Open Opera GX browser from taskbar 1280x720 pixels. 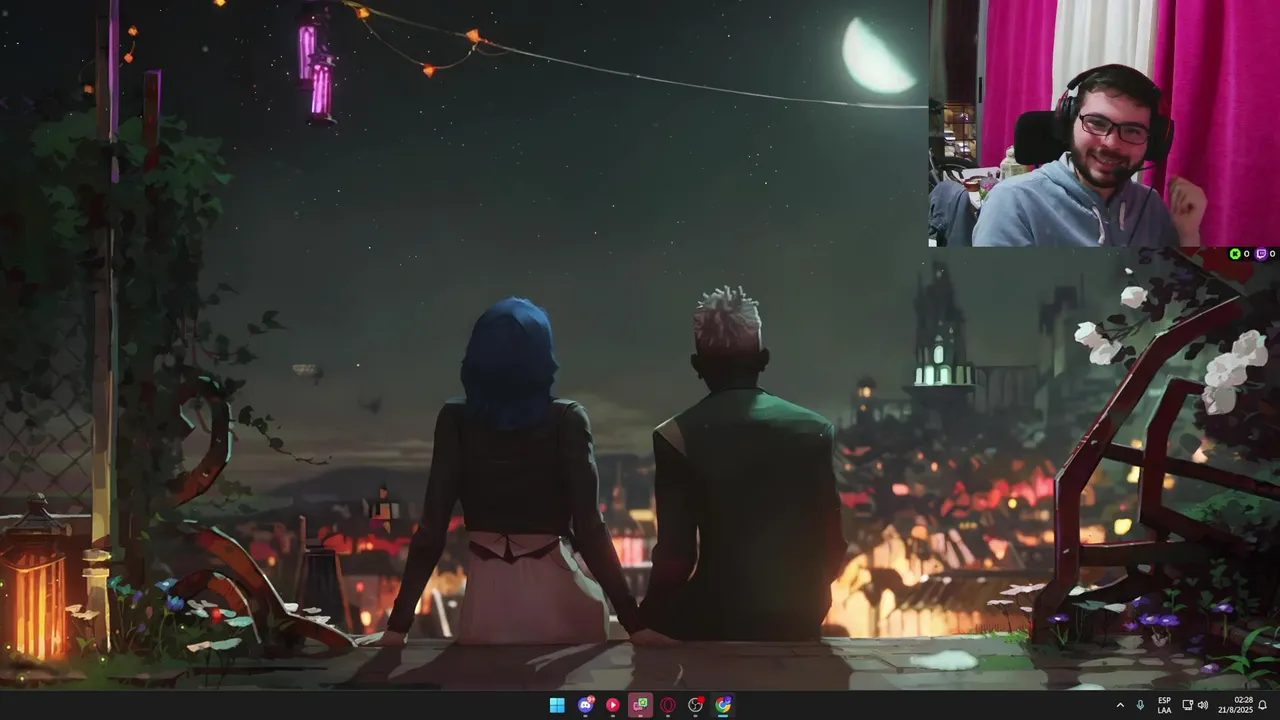[668, 705]
